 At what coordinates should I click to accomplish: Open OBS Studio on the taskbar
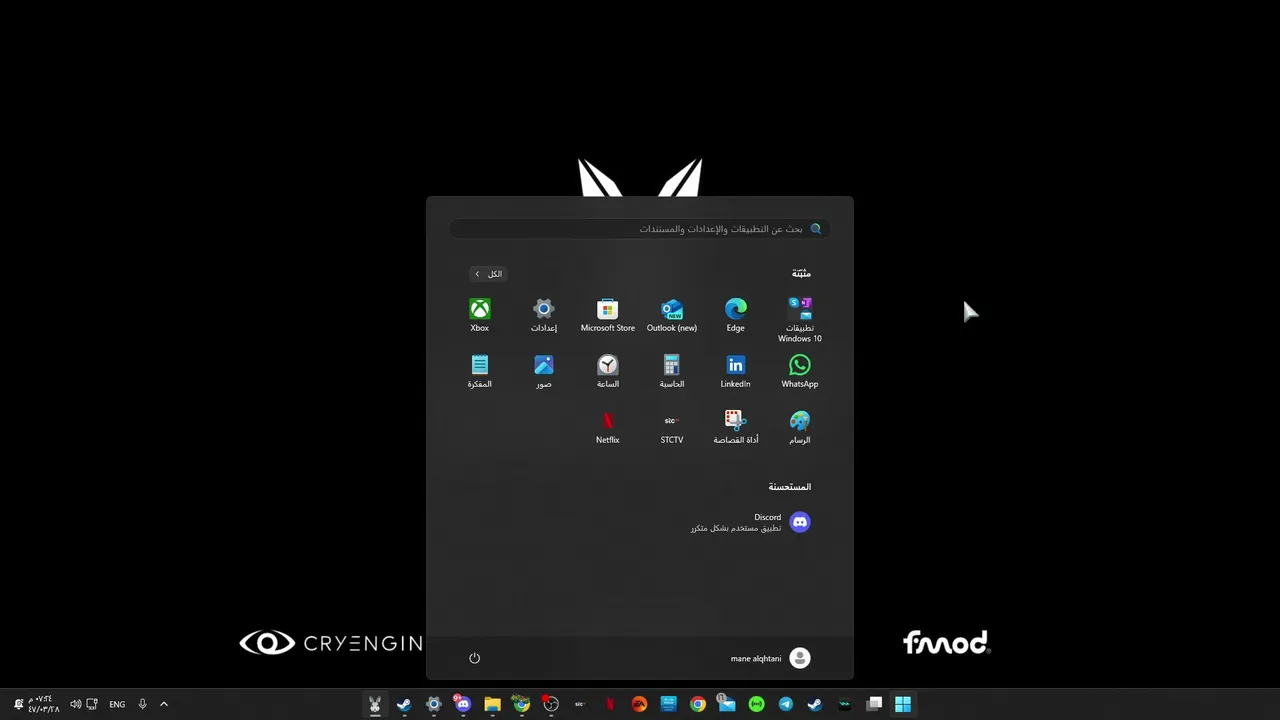[551, 704]
